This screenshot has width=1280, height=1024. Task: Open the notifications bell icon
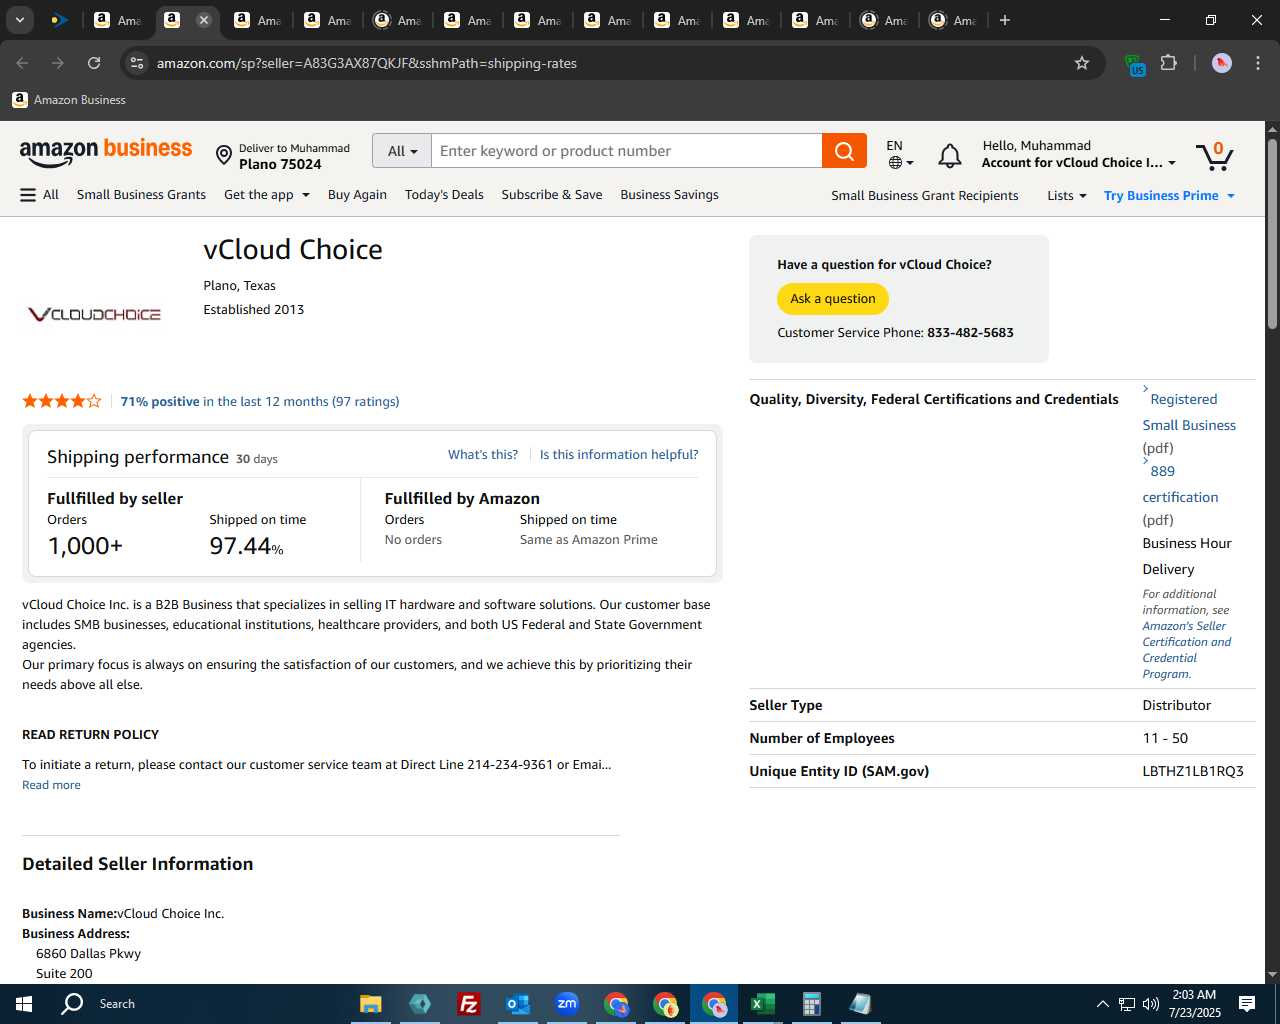950,155
